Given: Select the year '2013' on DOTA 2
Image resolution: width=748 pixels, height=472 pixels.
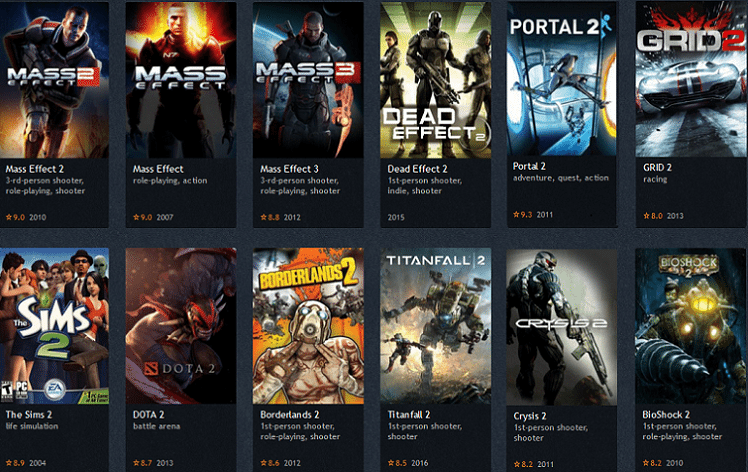Looking at the screenshot, I should [x=165, y=463].
